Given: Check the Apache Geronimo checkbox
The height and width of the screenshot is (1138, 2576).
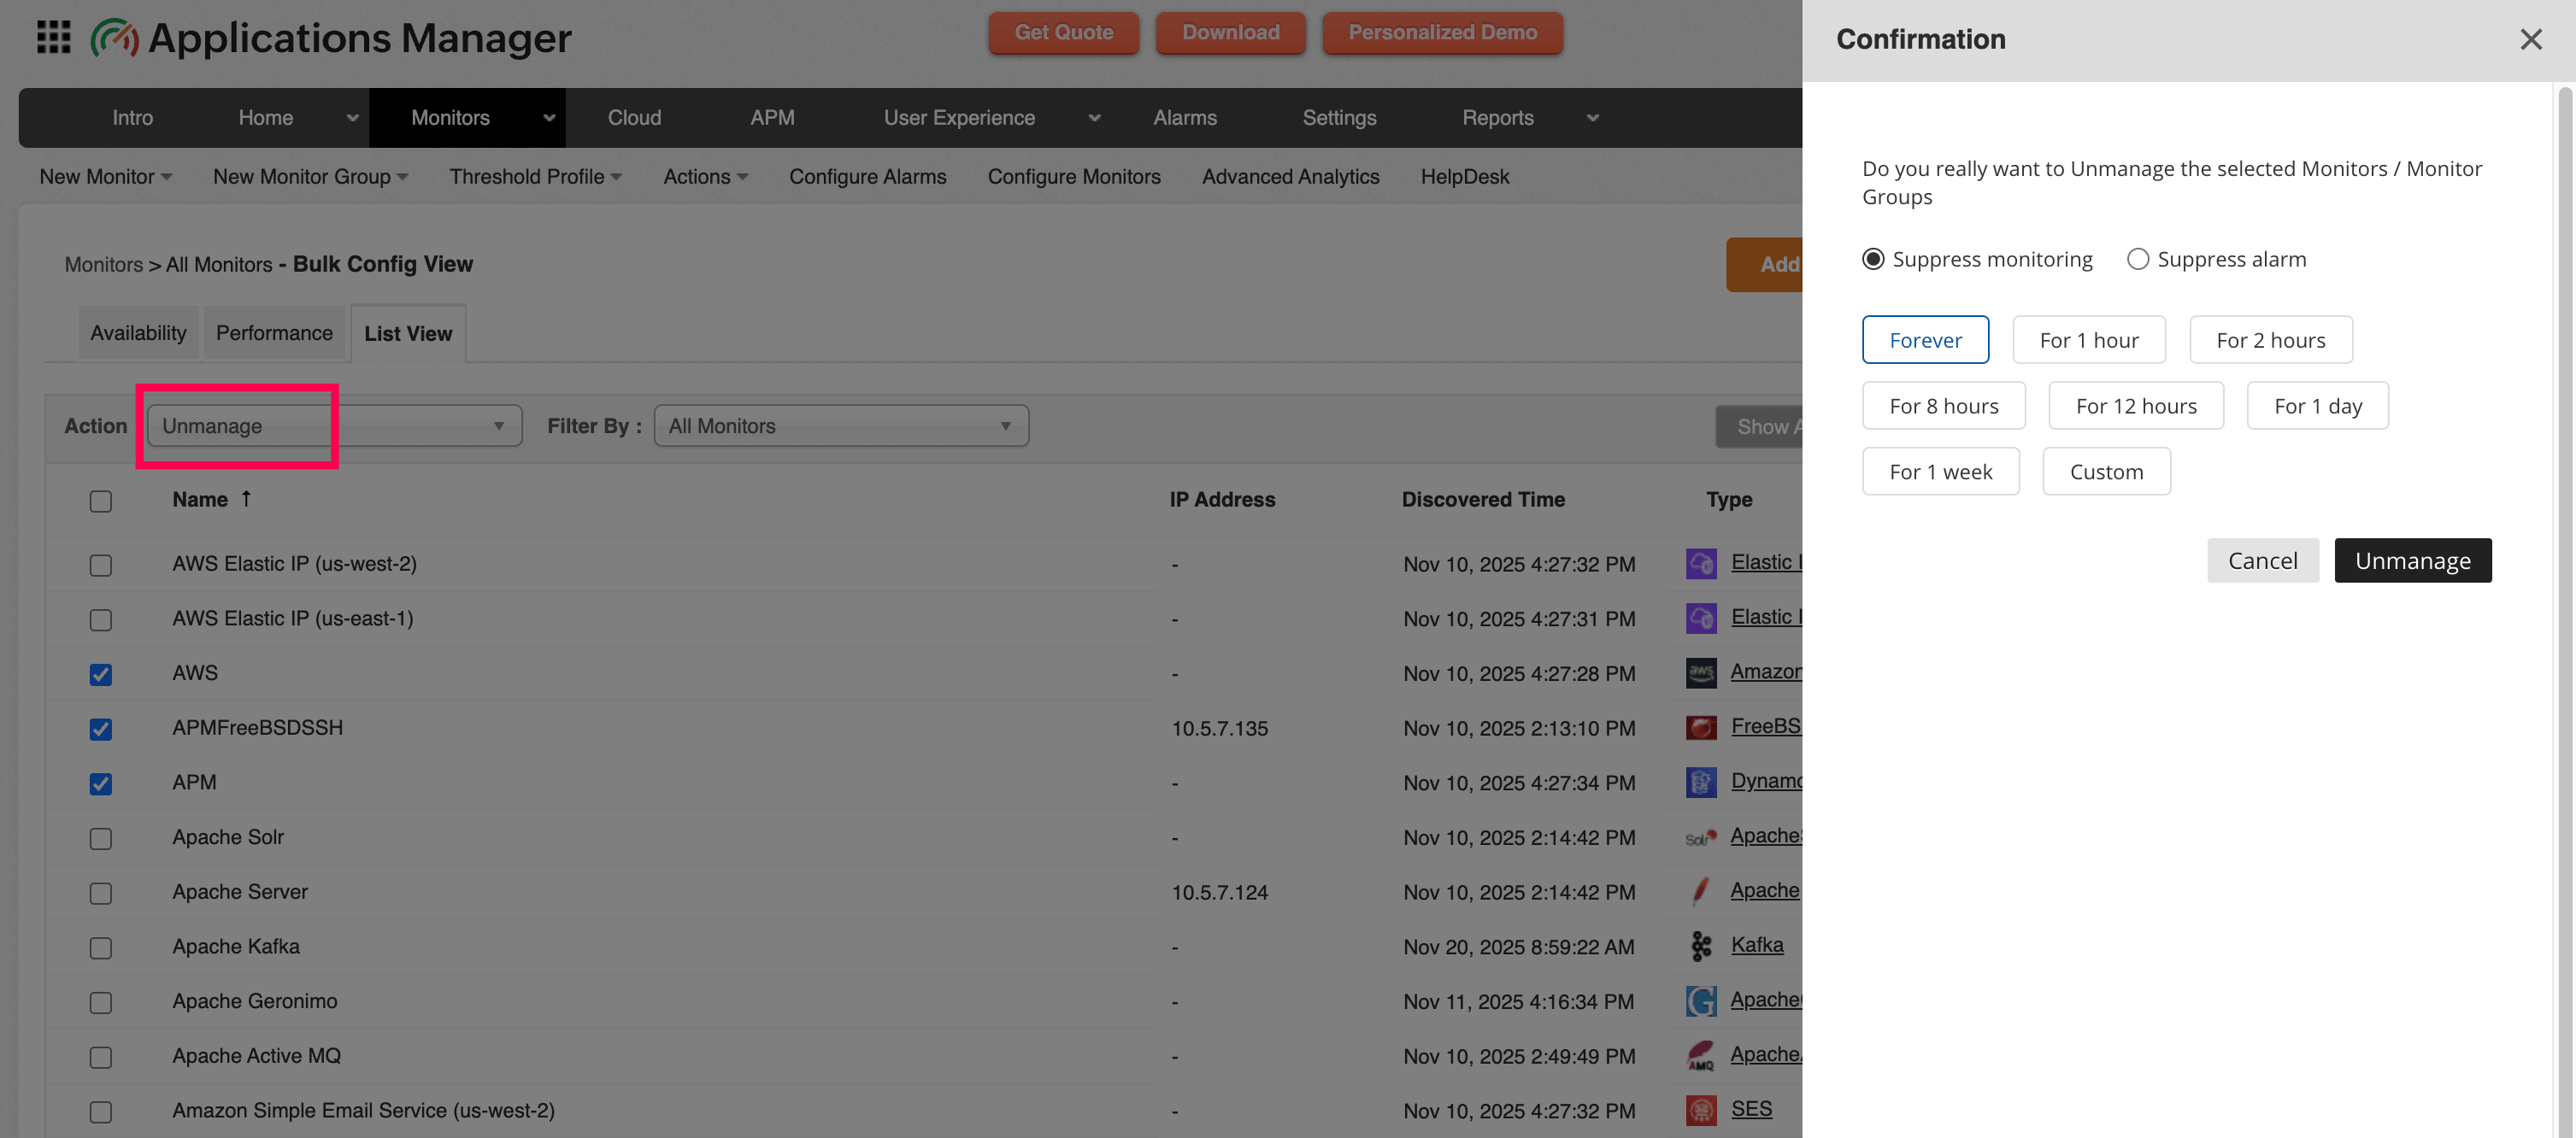Looking at the screenshot, I should point(101,1002).
